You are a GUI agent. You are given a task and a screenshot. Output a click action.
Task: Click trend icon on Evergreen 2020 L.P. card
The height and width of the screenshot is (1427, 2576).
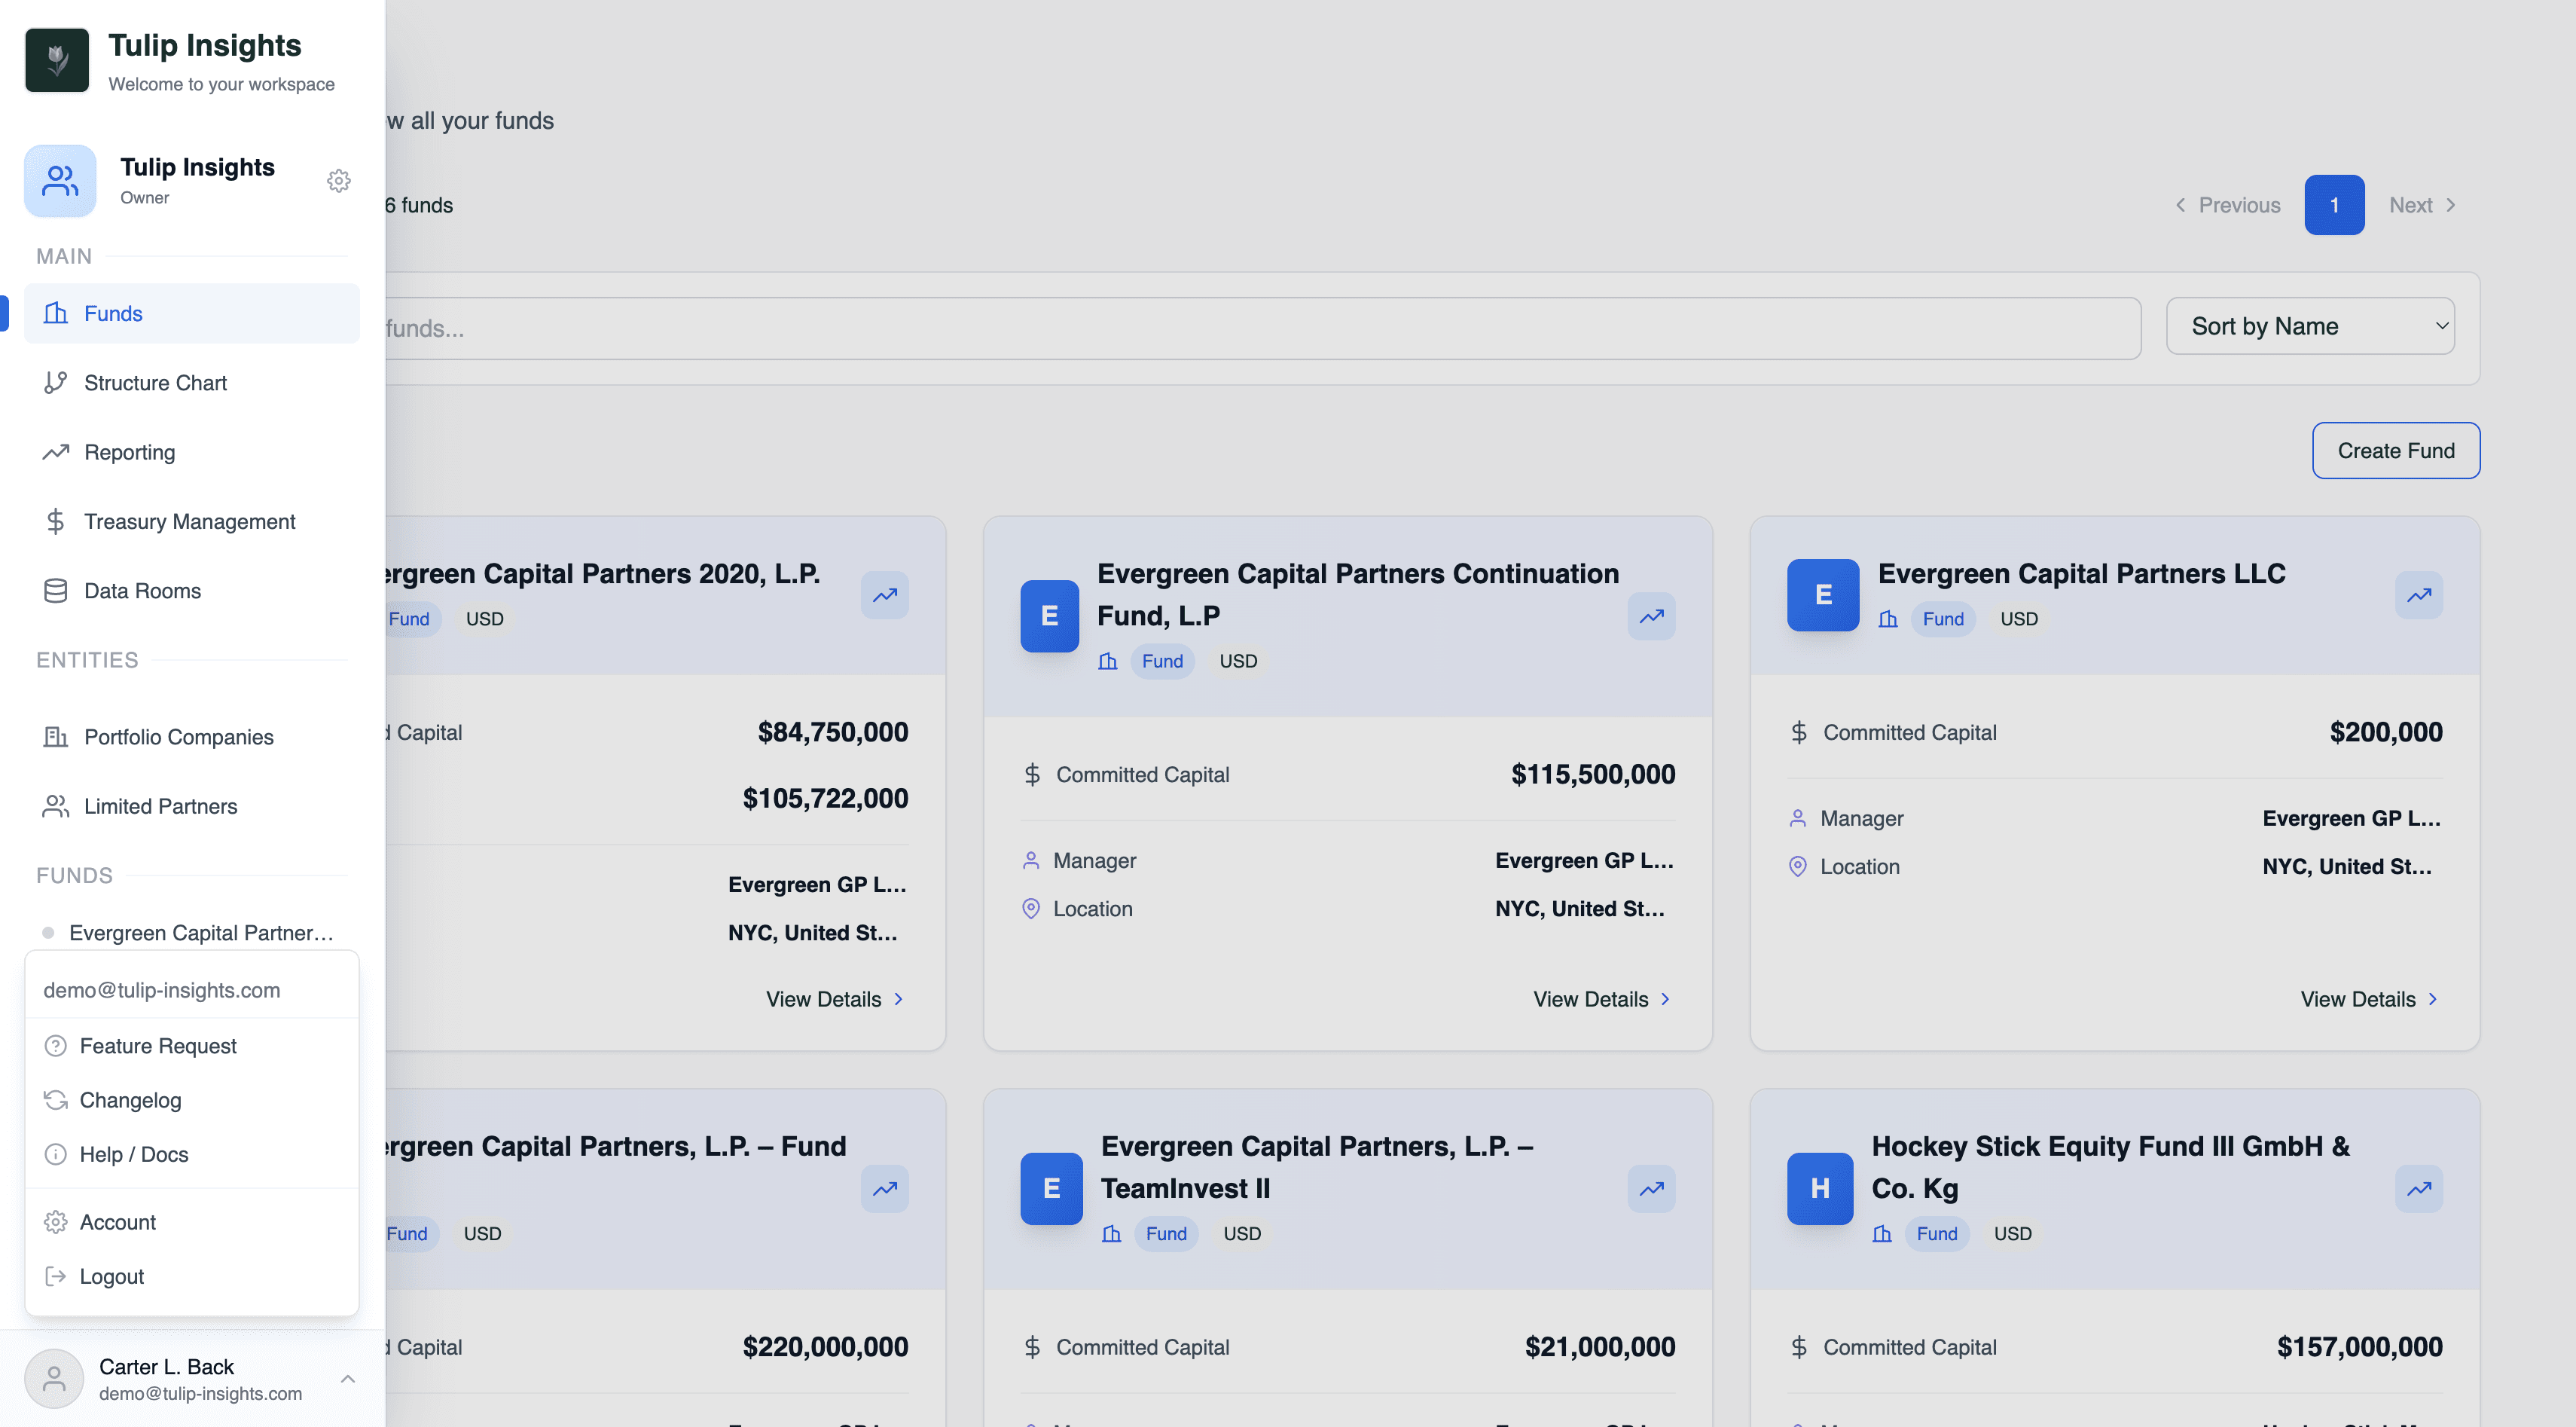click(x=884, y=595)
